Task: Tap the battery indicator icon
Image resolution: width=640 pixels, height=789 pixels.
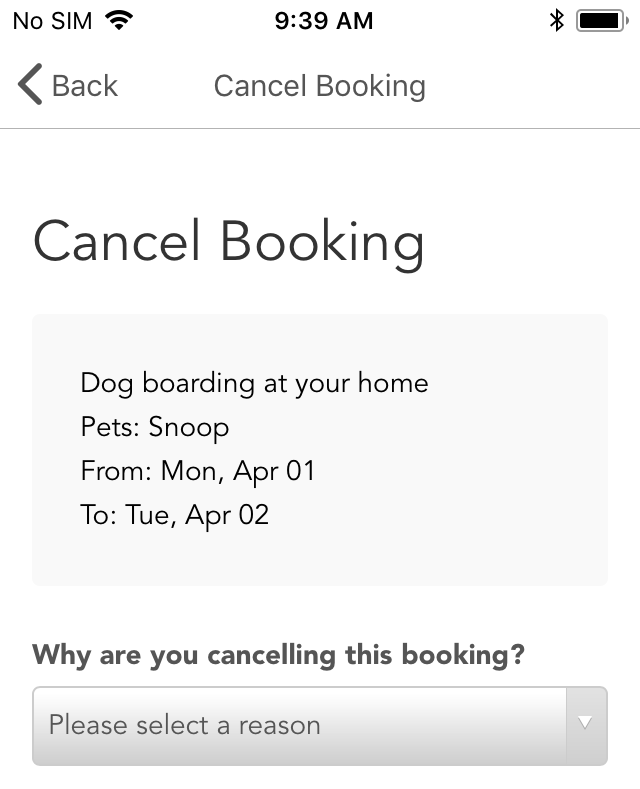Action: [x=602, y=21]
